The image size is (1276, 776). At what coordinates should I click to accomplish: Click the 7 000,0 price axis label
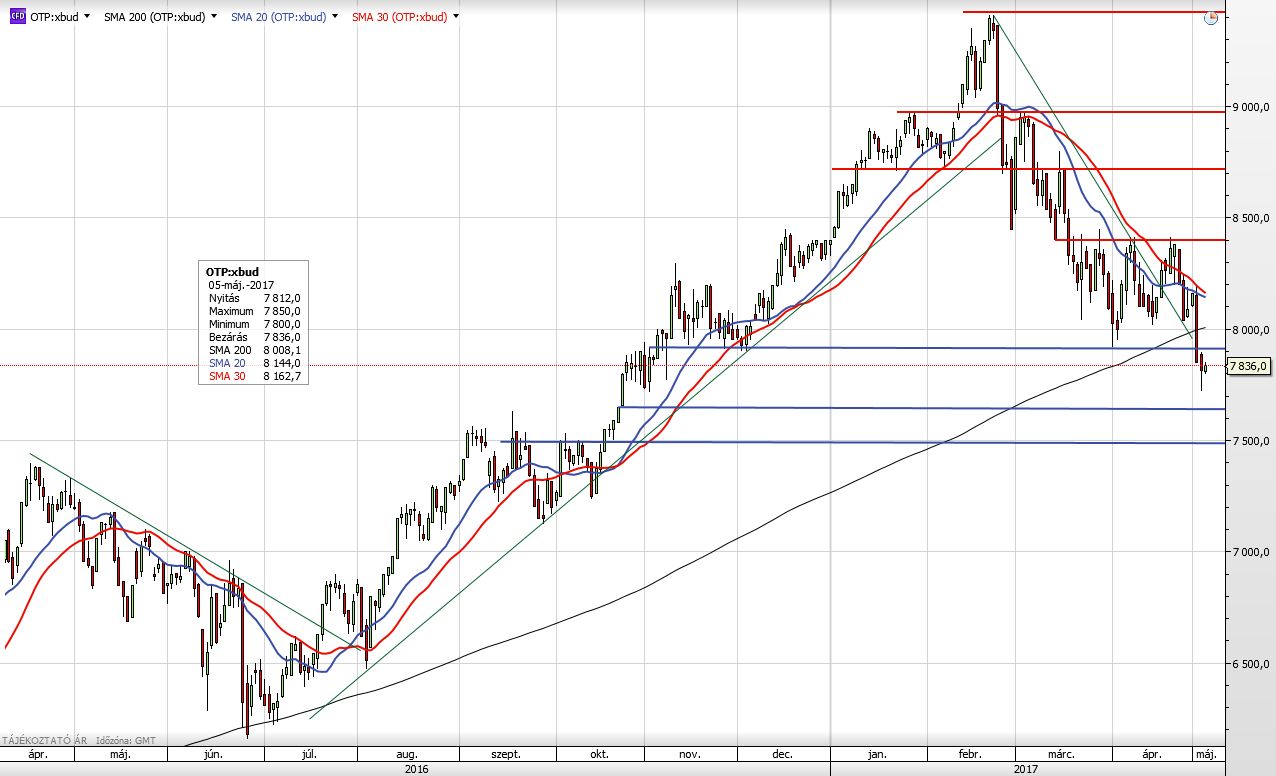1250,552
